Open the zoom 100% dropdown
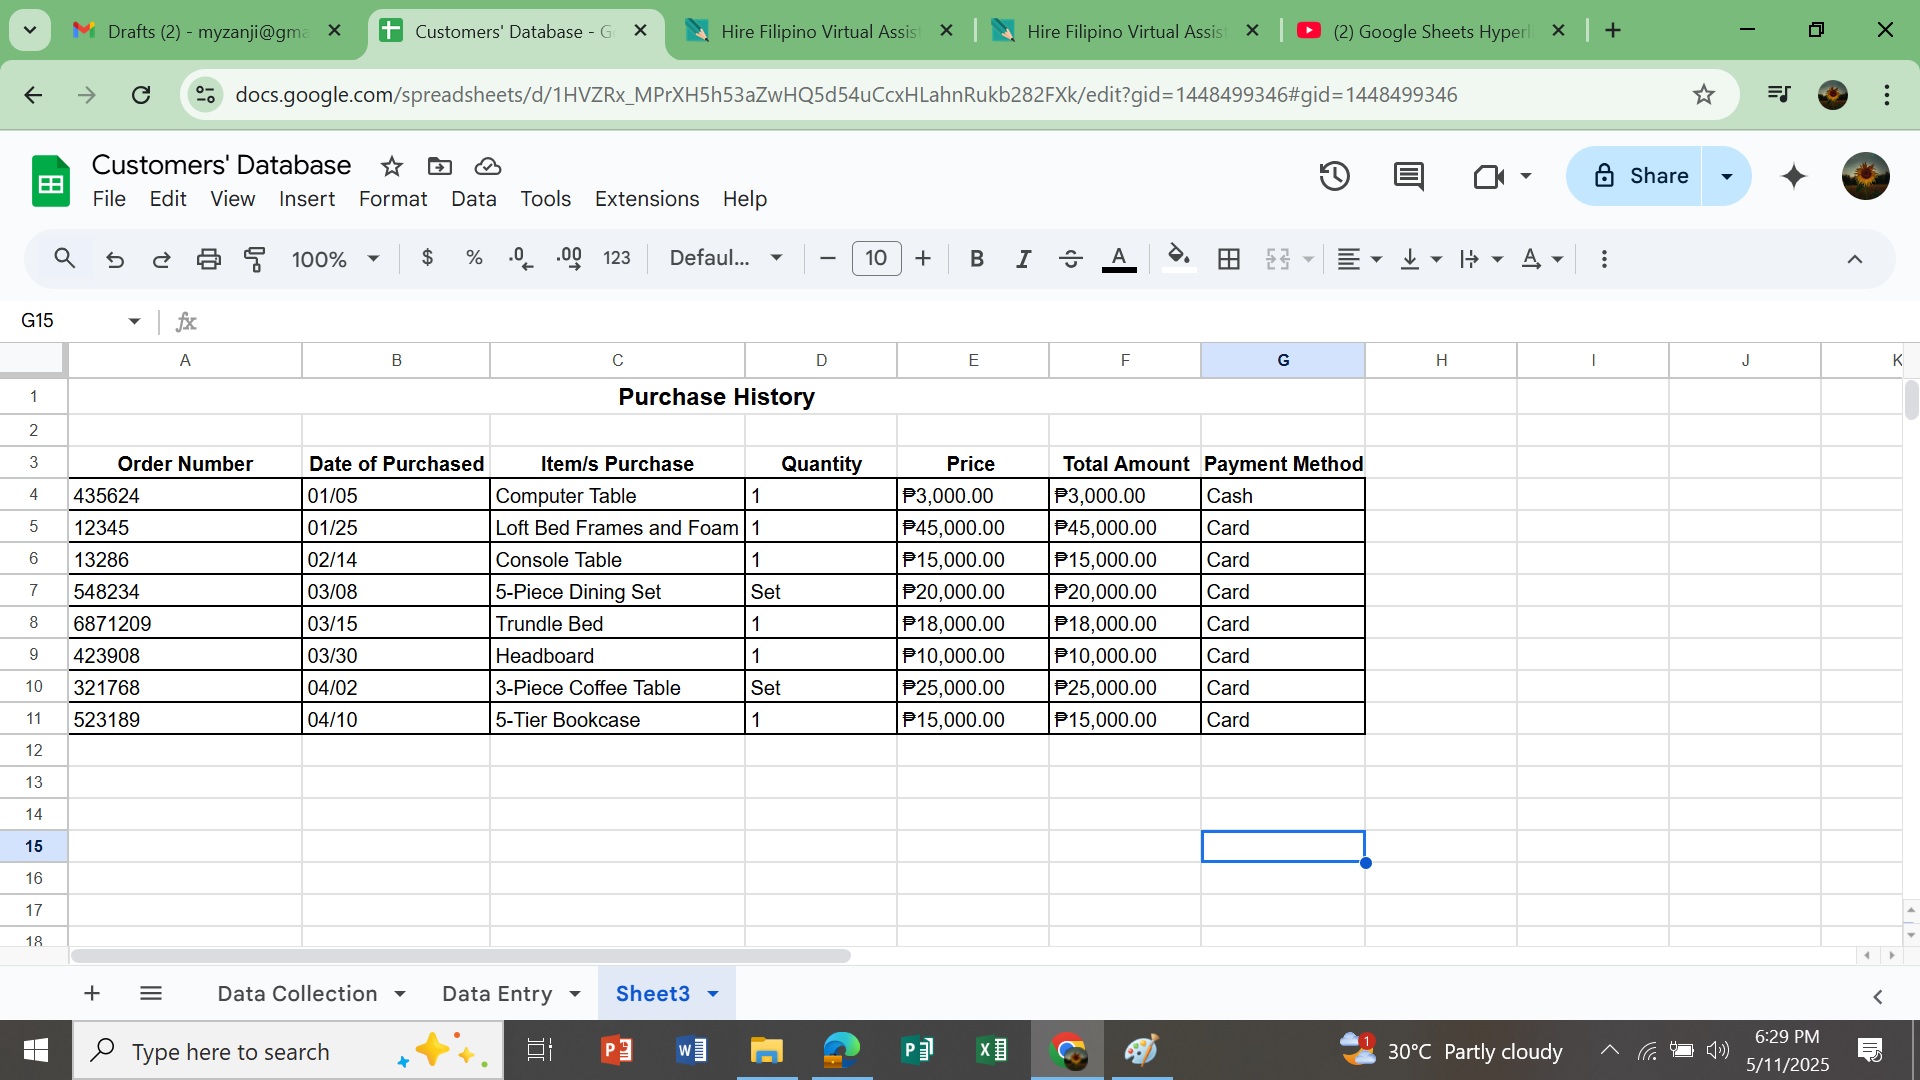Image resolution: width=1920 pixels, height=1080 pixels. click(335, 259)
